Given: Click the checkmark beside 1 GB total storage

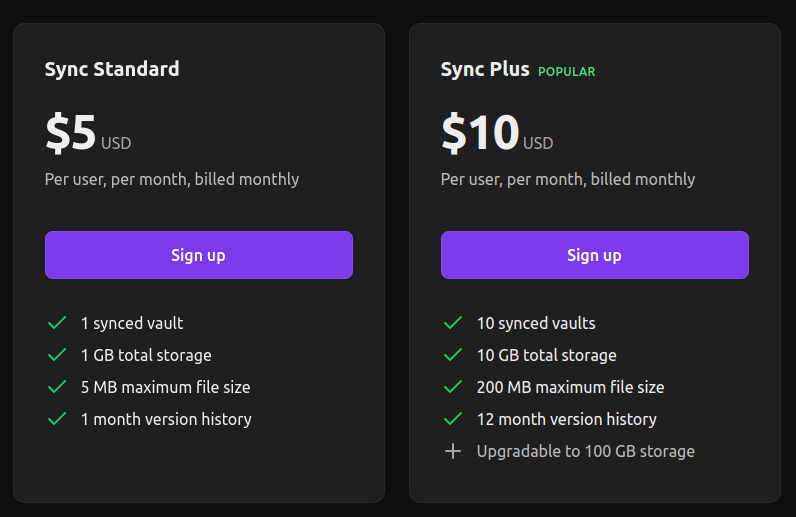Looking at the screenshot, I should [57, 355].
